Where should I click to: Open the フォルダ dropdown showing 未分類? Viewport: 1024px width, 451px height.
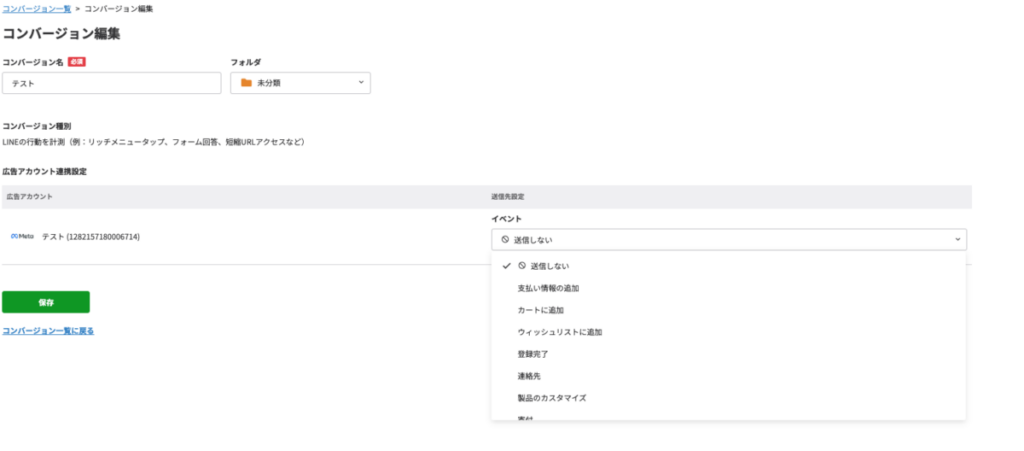(x=300, y=83)
